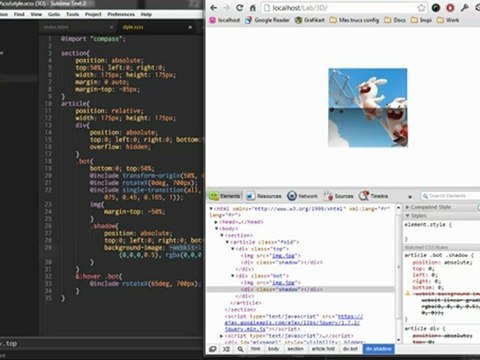Open the Grafikart bookmark
The width and height of the screenshot is (480, 360).
[310, 20]
